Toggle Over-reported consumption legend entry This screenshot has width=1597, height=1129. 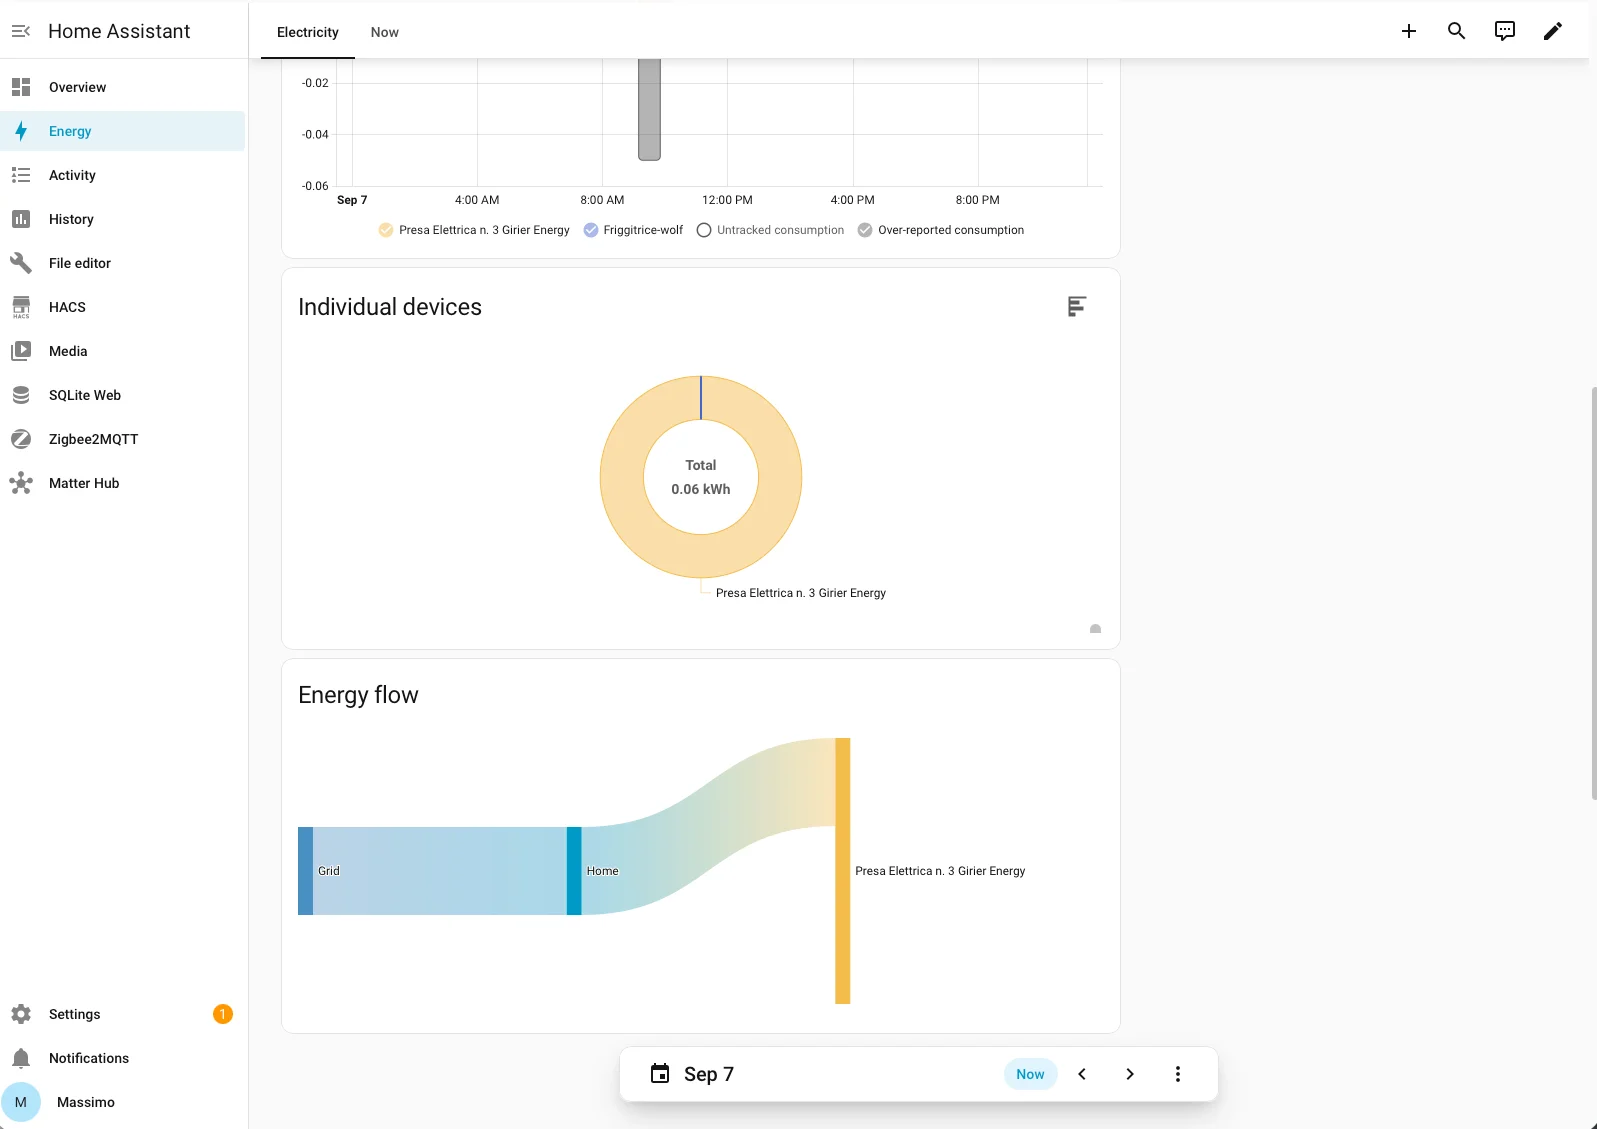[x=941, y=230]
